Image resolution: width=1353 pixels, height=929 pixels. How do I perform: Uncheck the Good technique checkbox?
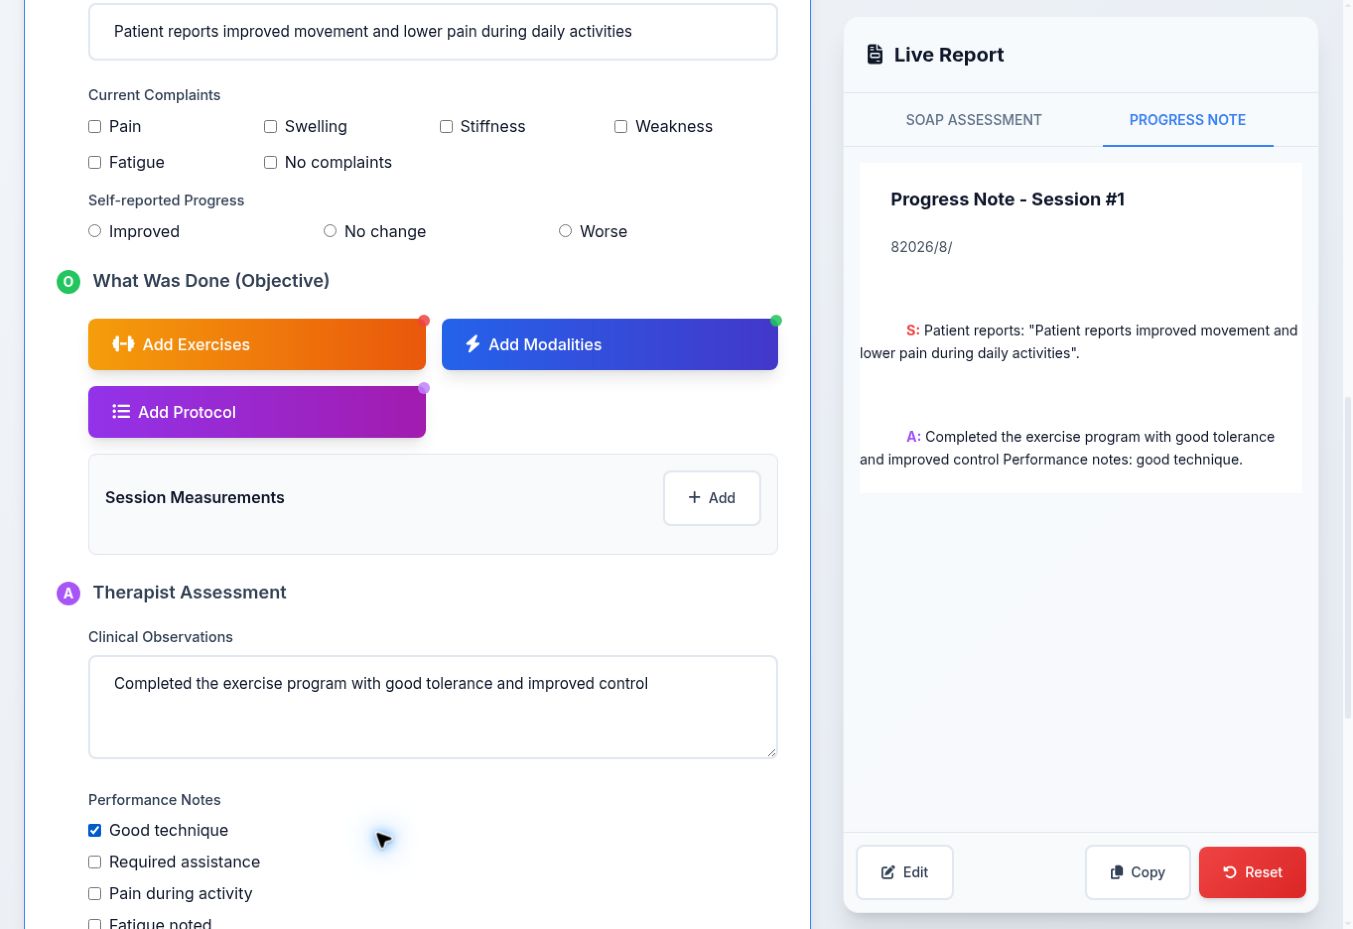(x=95, y=831)
